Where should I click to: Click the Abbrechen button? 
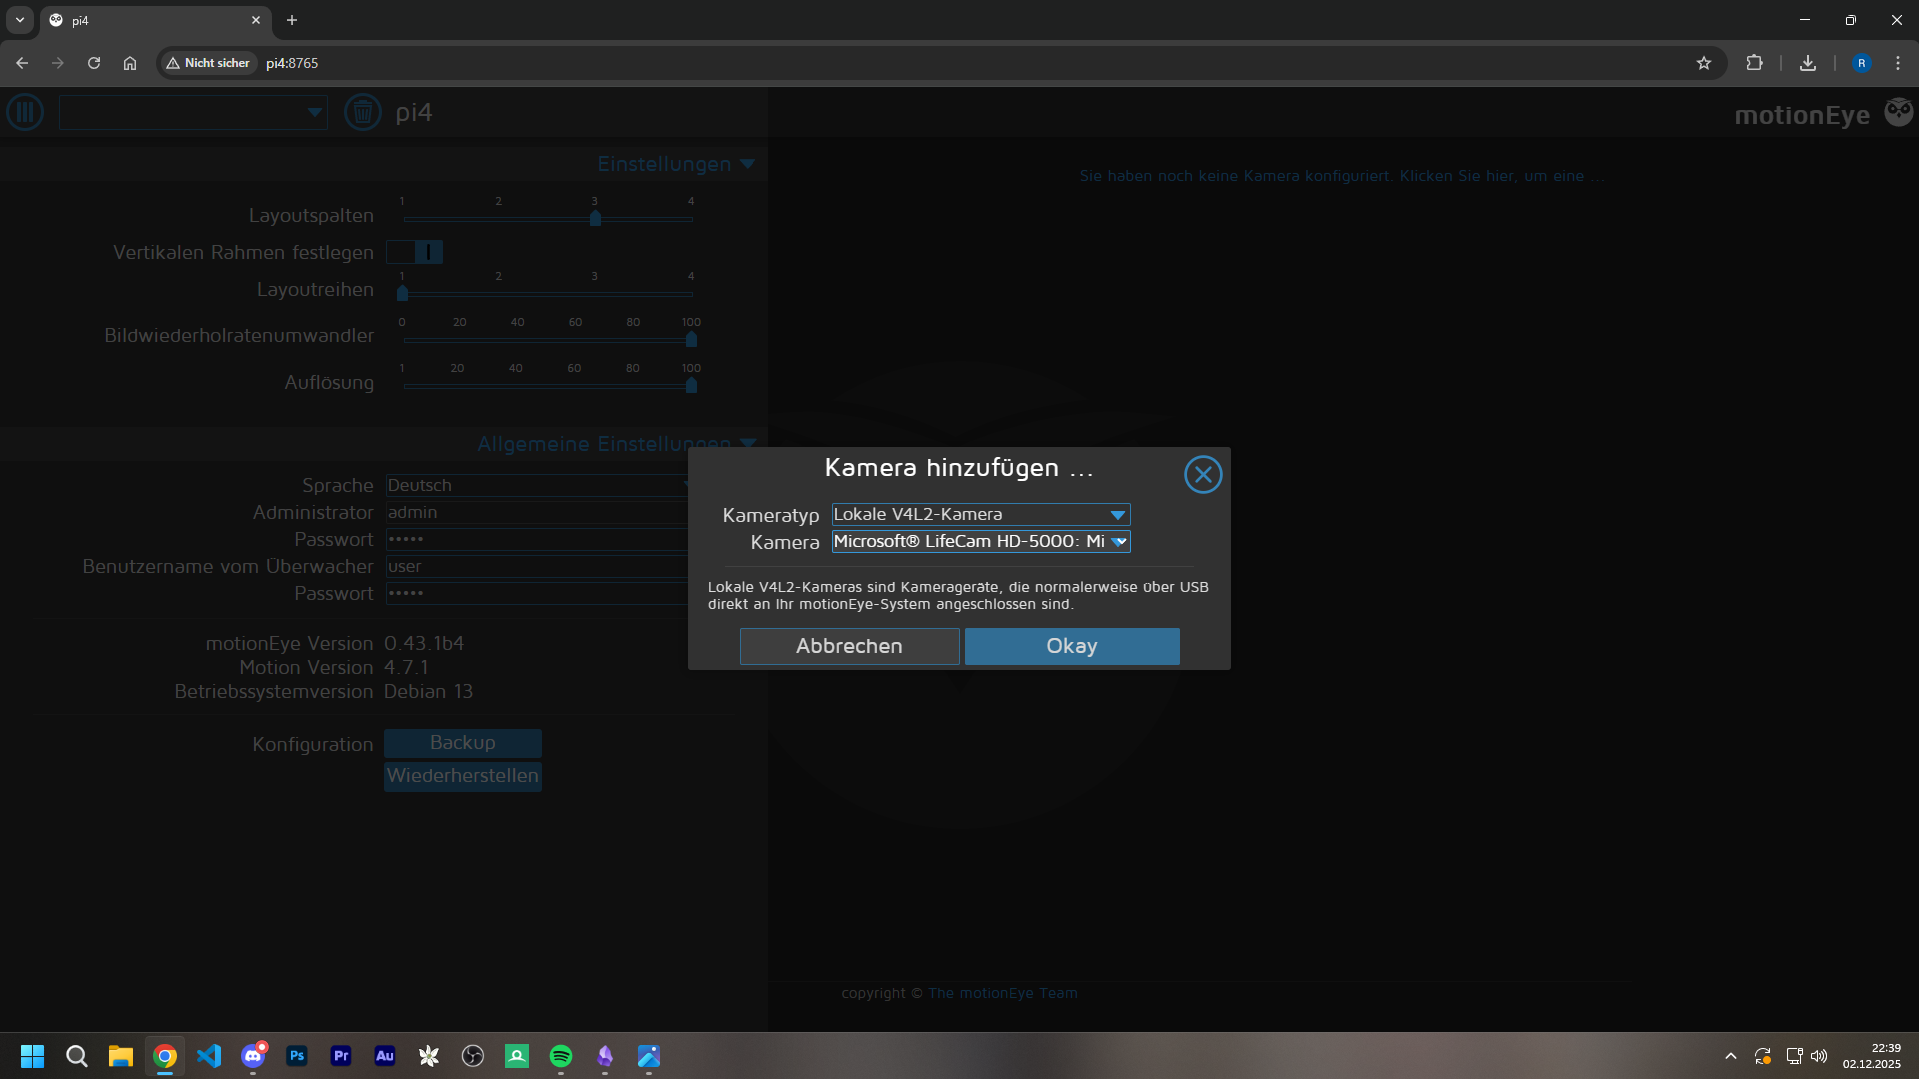(x=849, y=646)
